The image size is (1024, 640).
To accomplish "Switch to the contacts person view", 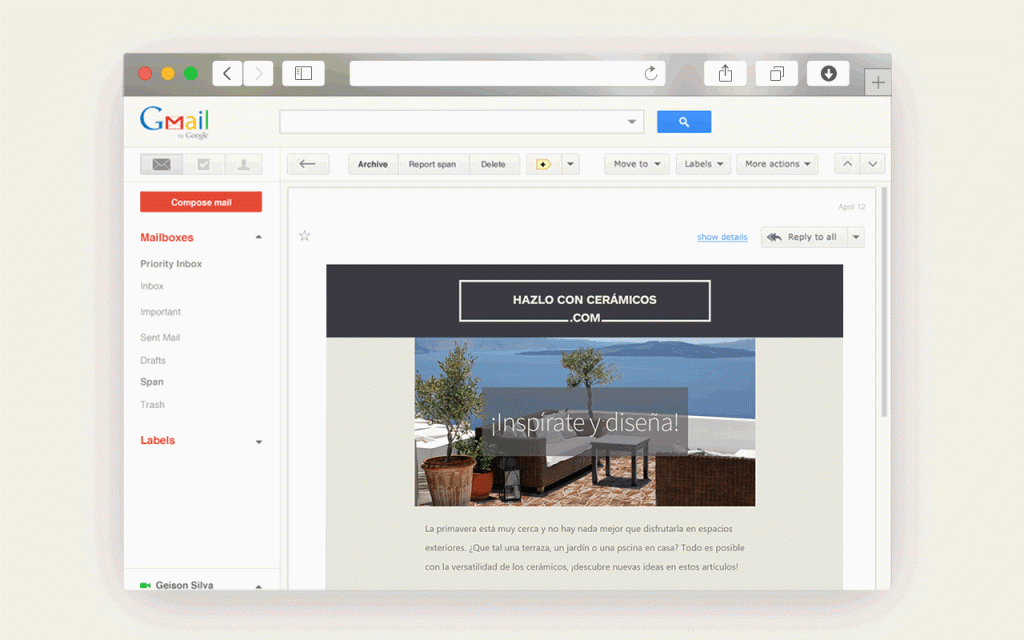I will 244,165.
